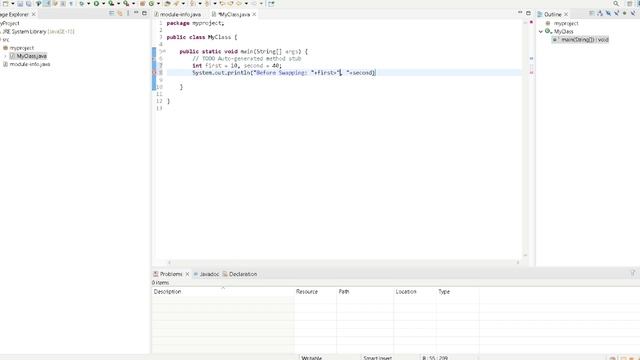Open the Run dropdown arrow
The width and height of the screenshot is (640, 360).
(103, 4)
